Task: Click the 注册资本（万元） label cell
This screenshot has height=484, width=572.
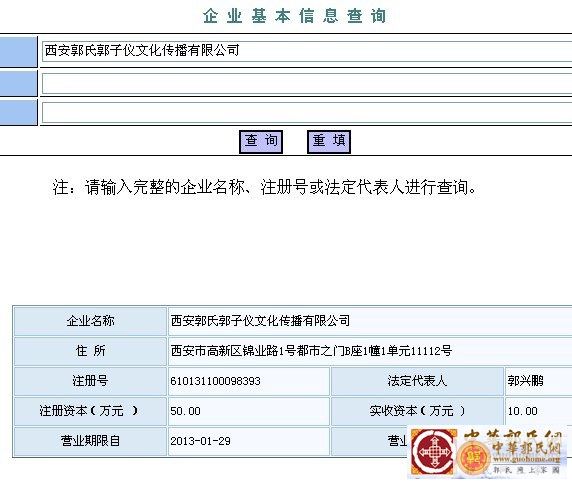Action: point(90,411)
